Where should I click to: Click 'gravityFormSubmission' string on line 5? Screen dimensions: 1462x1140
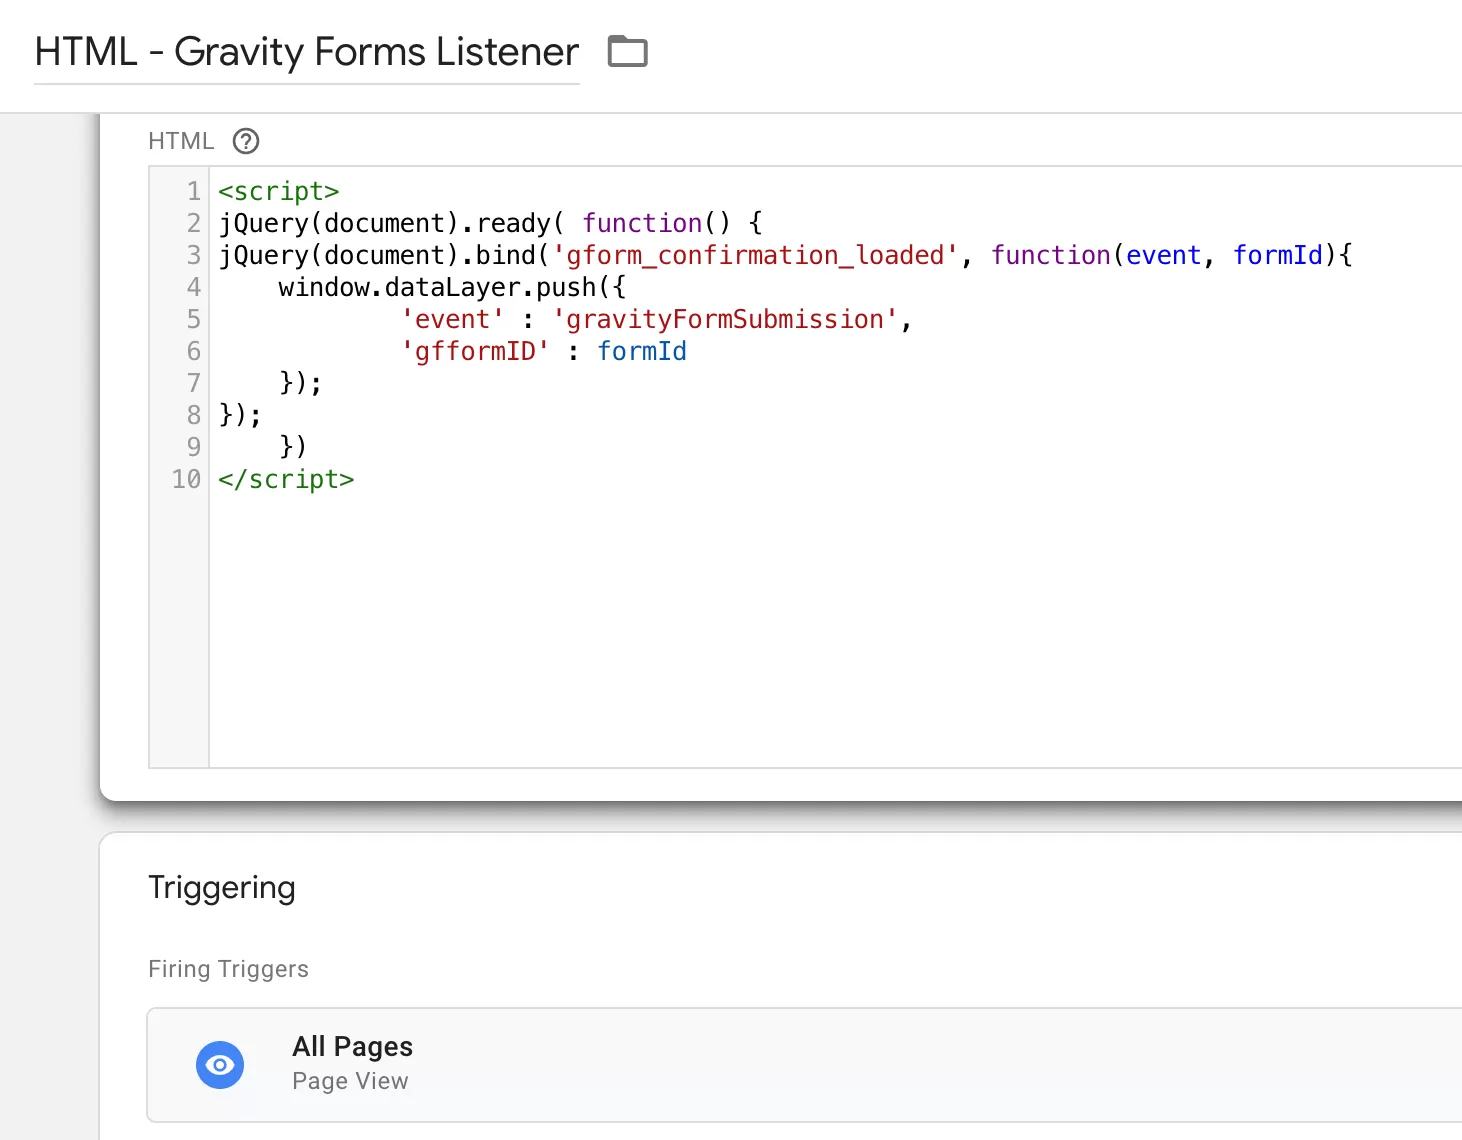tap(725, 319)
